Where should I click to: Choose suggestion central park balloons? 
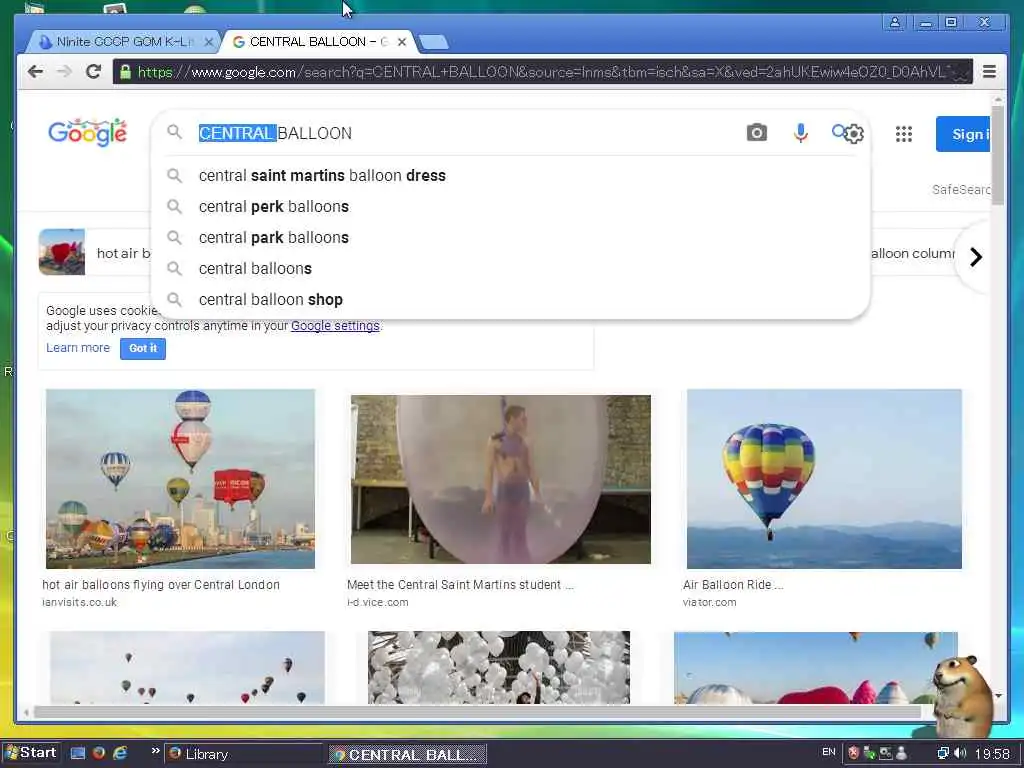point(511,238)
